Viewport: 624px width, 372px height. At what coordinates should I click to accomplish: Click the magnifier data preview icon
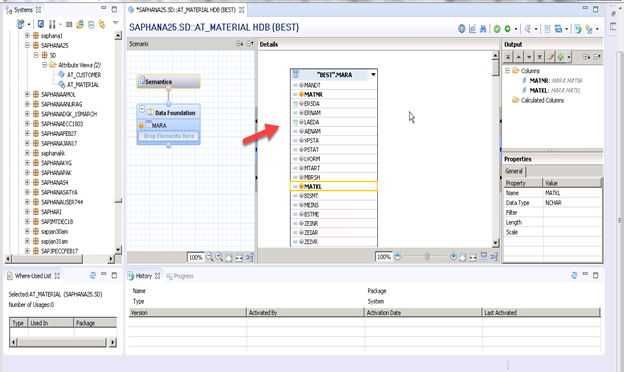pos(527,29)
